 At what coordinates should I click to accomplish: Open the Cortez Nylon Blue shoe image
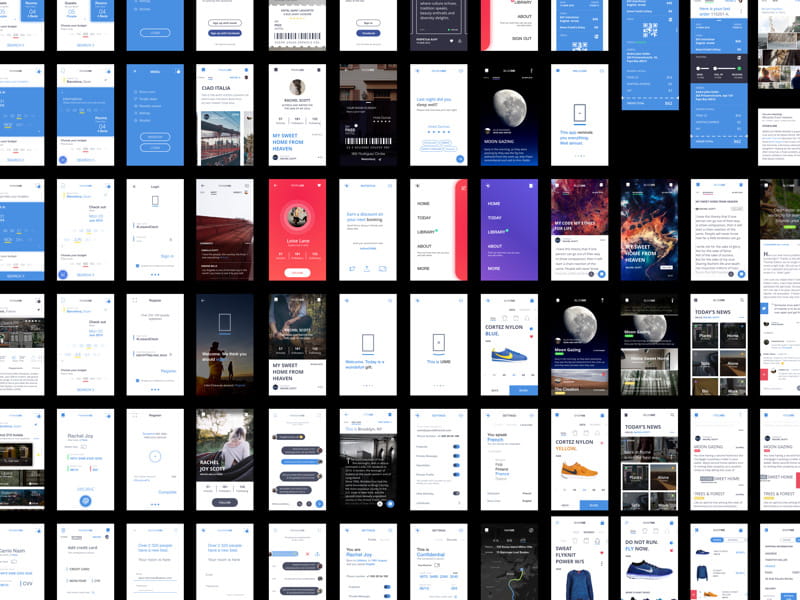tap(508, 354)
